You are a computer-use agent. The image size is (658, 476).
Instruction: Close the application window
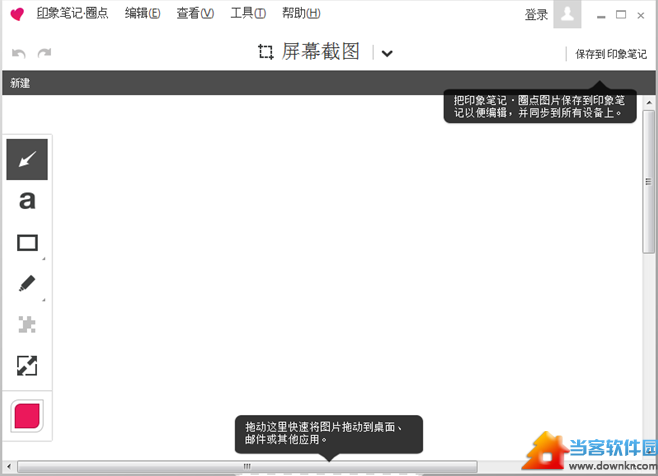641,16
